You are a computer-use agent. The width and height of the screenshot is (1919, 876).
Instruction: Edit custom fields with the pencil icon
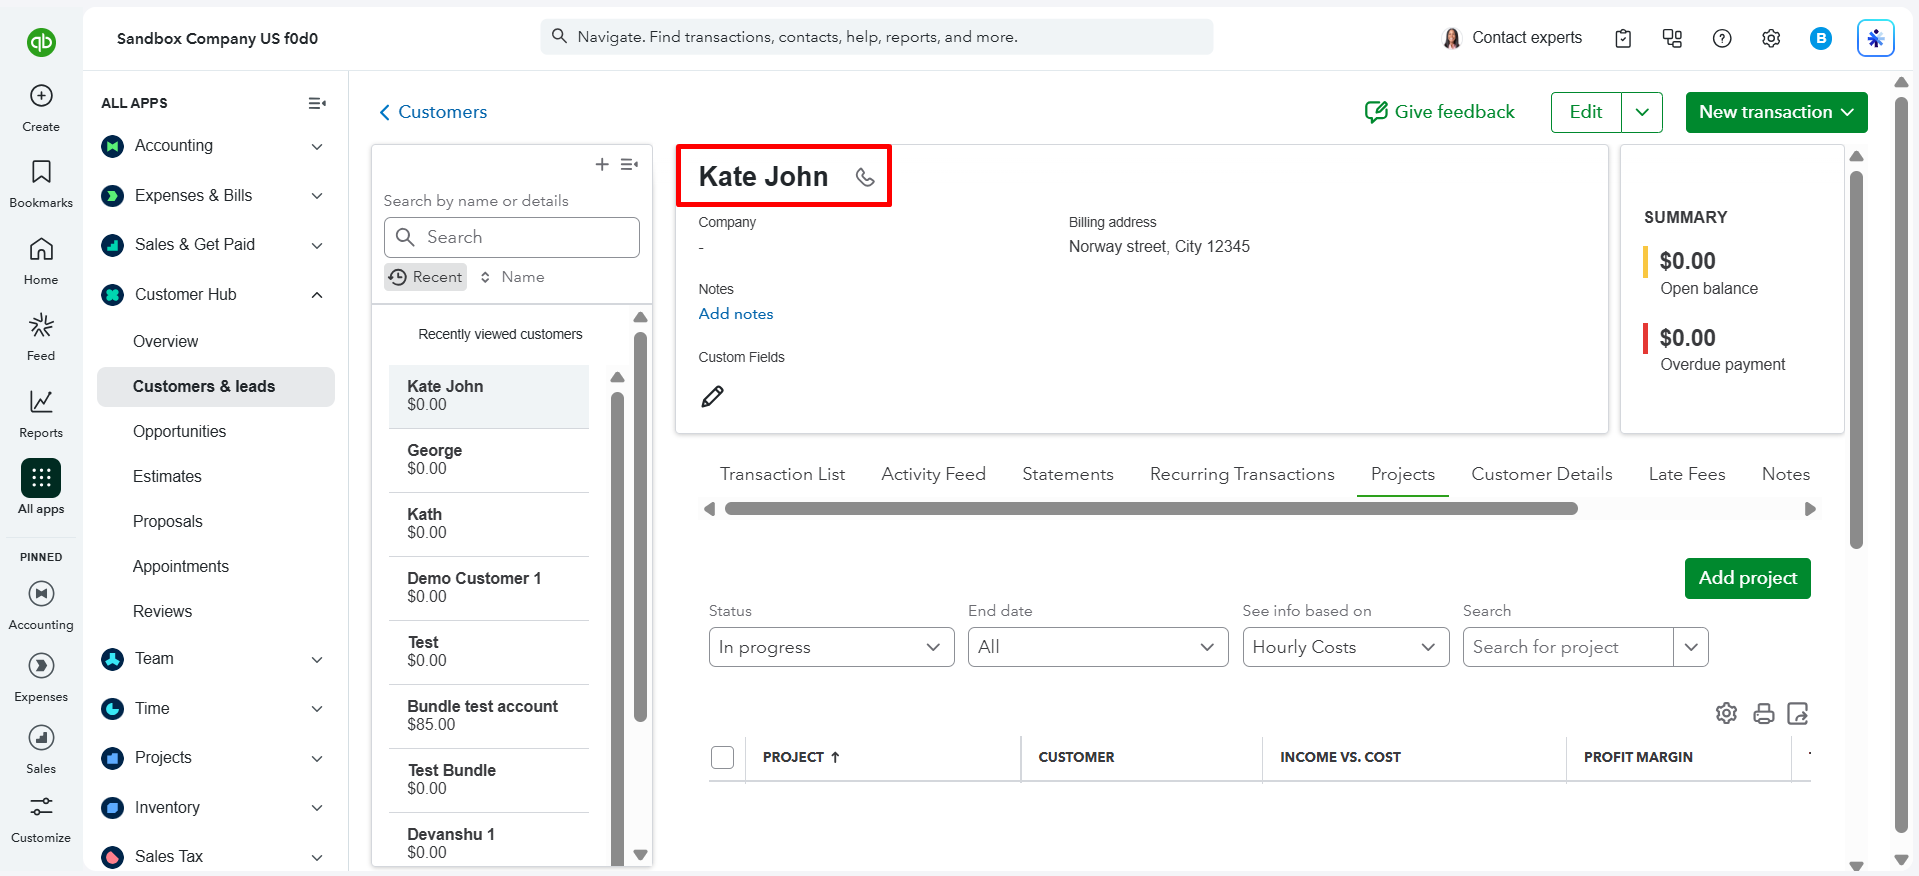coord(712,397)
